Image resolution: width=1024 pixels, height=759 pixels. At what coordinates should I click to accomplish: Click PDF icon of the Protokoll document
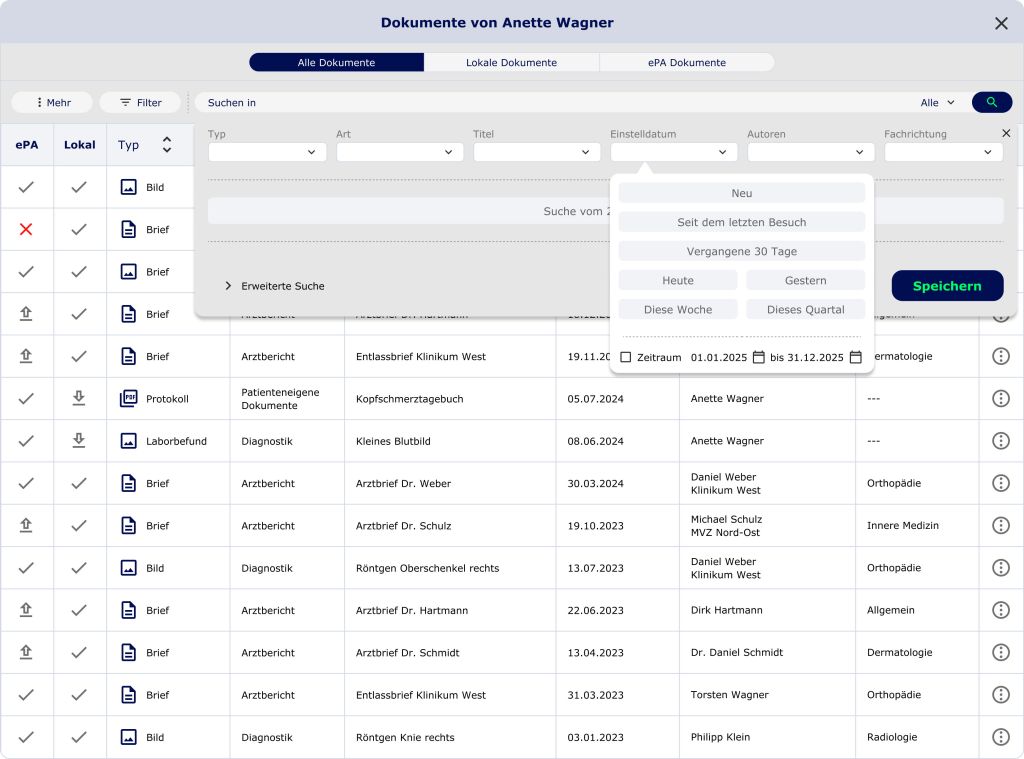128,398
